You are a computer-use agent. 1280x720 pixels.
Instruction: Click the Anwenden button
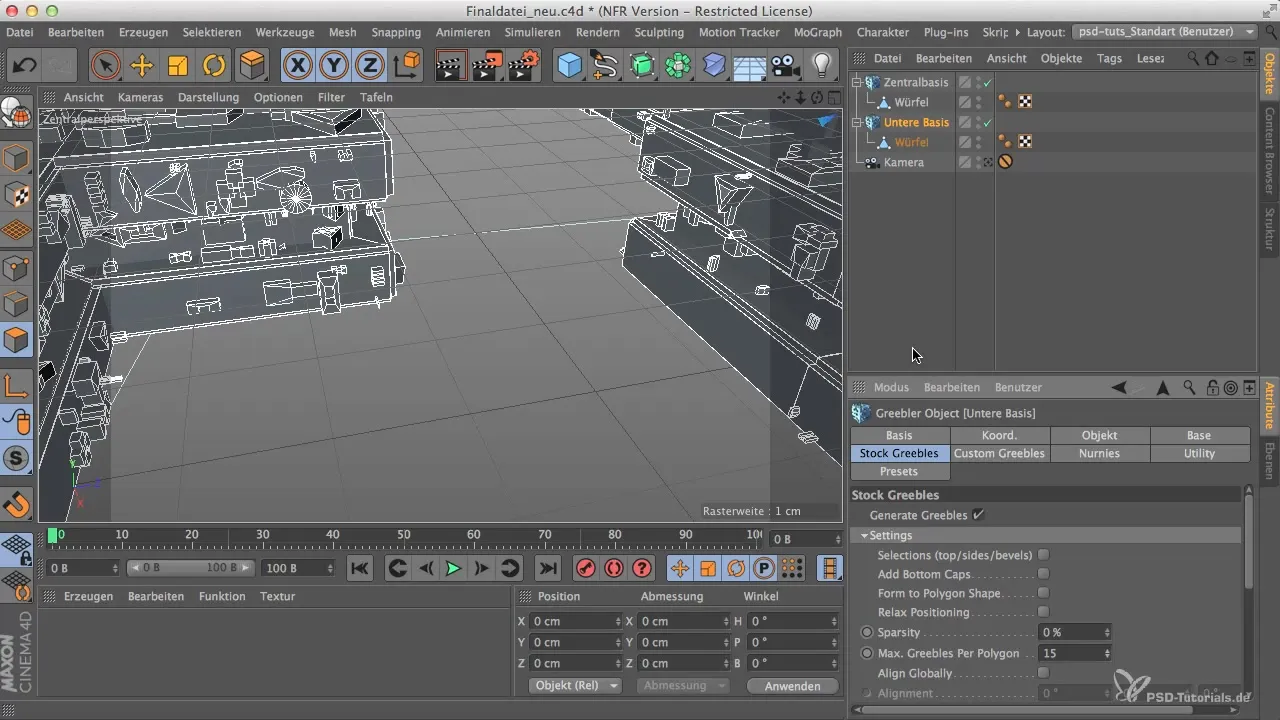(792, 686)
